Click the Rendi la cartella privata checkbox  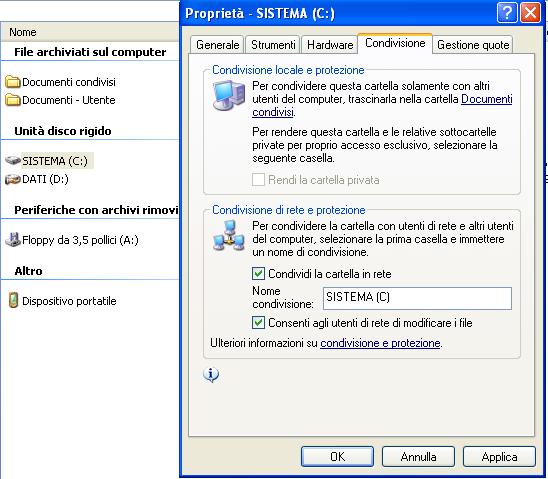click(258, 180)
